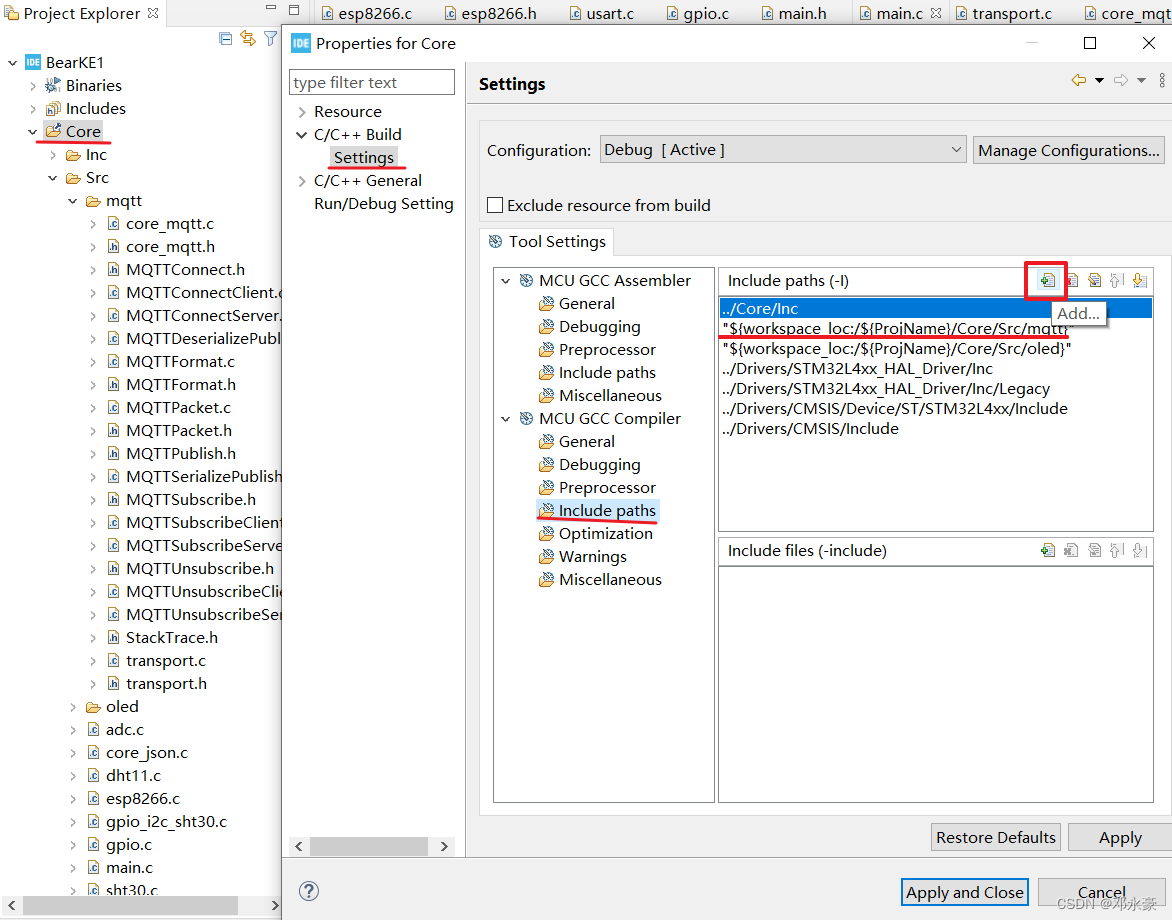
Task: Open Compiler Debugging settings
Action: (x=599, y=465)
